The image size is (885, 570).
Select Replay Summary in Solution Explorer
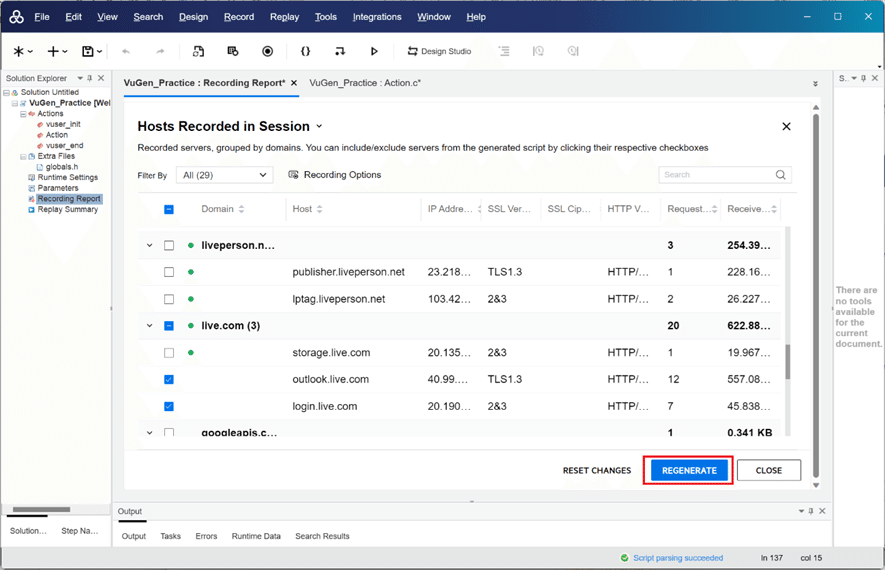[68, 209]
